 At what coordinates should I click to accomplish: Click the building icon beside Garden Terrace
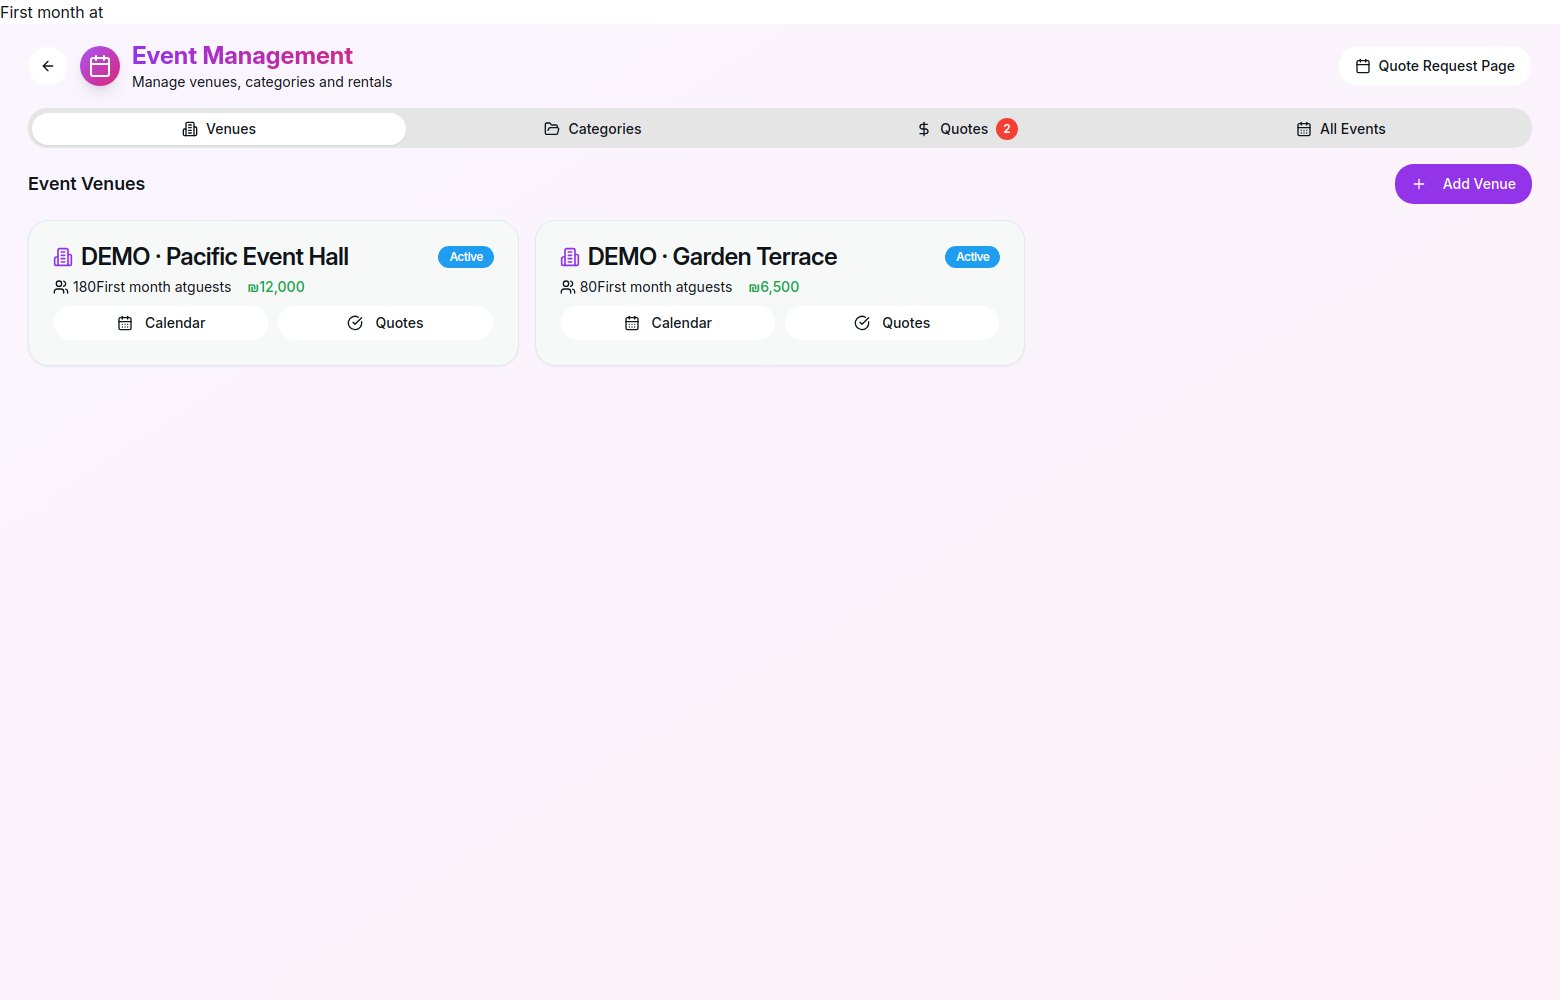(x=570, y=257)
